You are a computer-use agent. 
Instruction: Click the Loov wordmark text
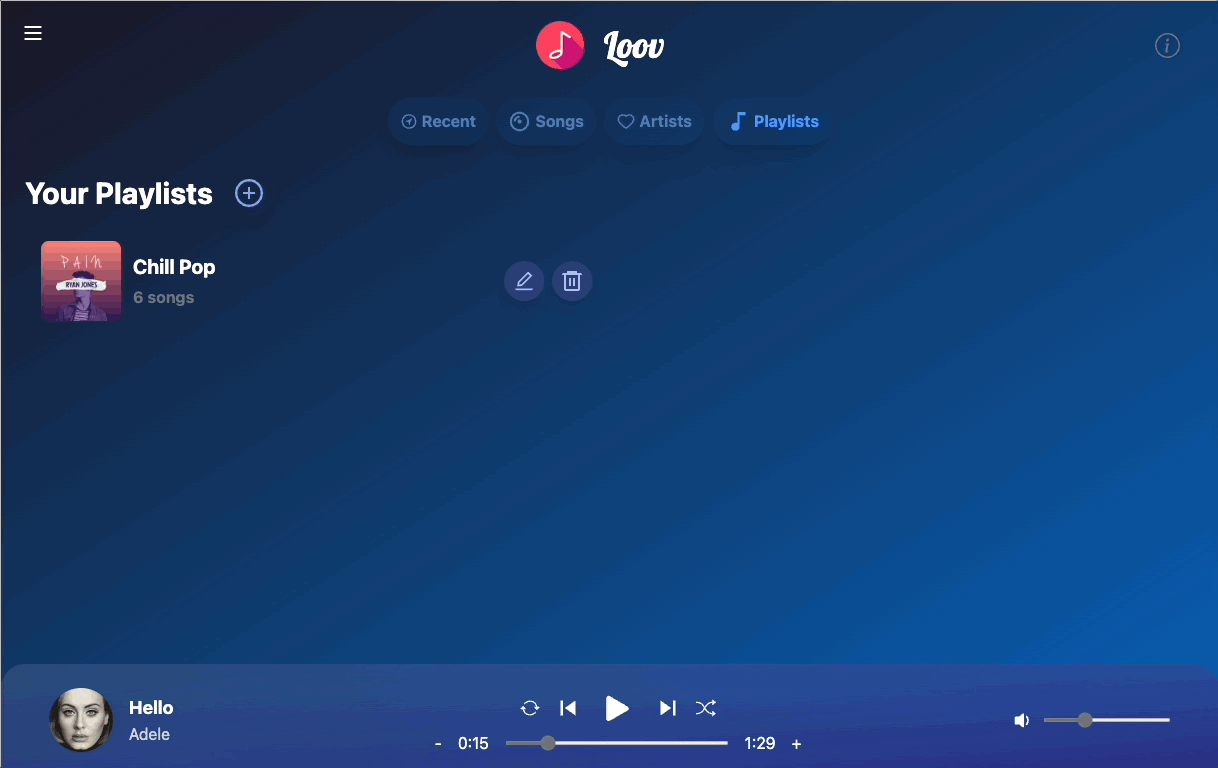[634, 46]
